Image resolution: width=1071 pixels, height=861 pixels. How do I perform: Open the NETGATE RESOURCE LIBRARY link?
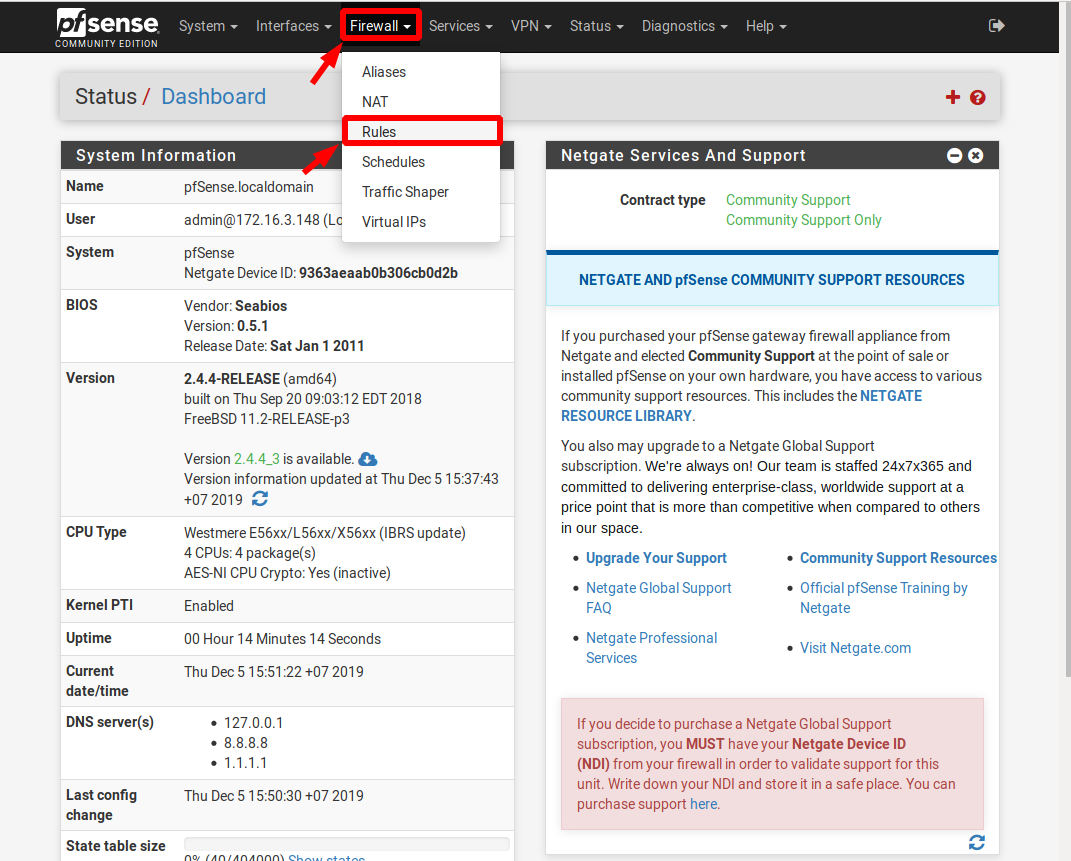(x=741, y=406)
